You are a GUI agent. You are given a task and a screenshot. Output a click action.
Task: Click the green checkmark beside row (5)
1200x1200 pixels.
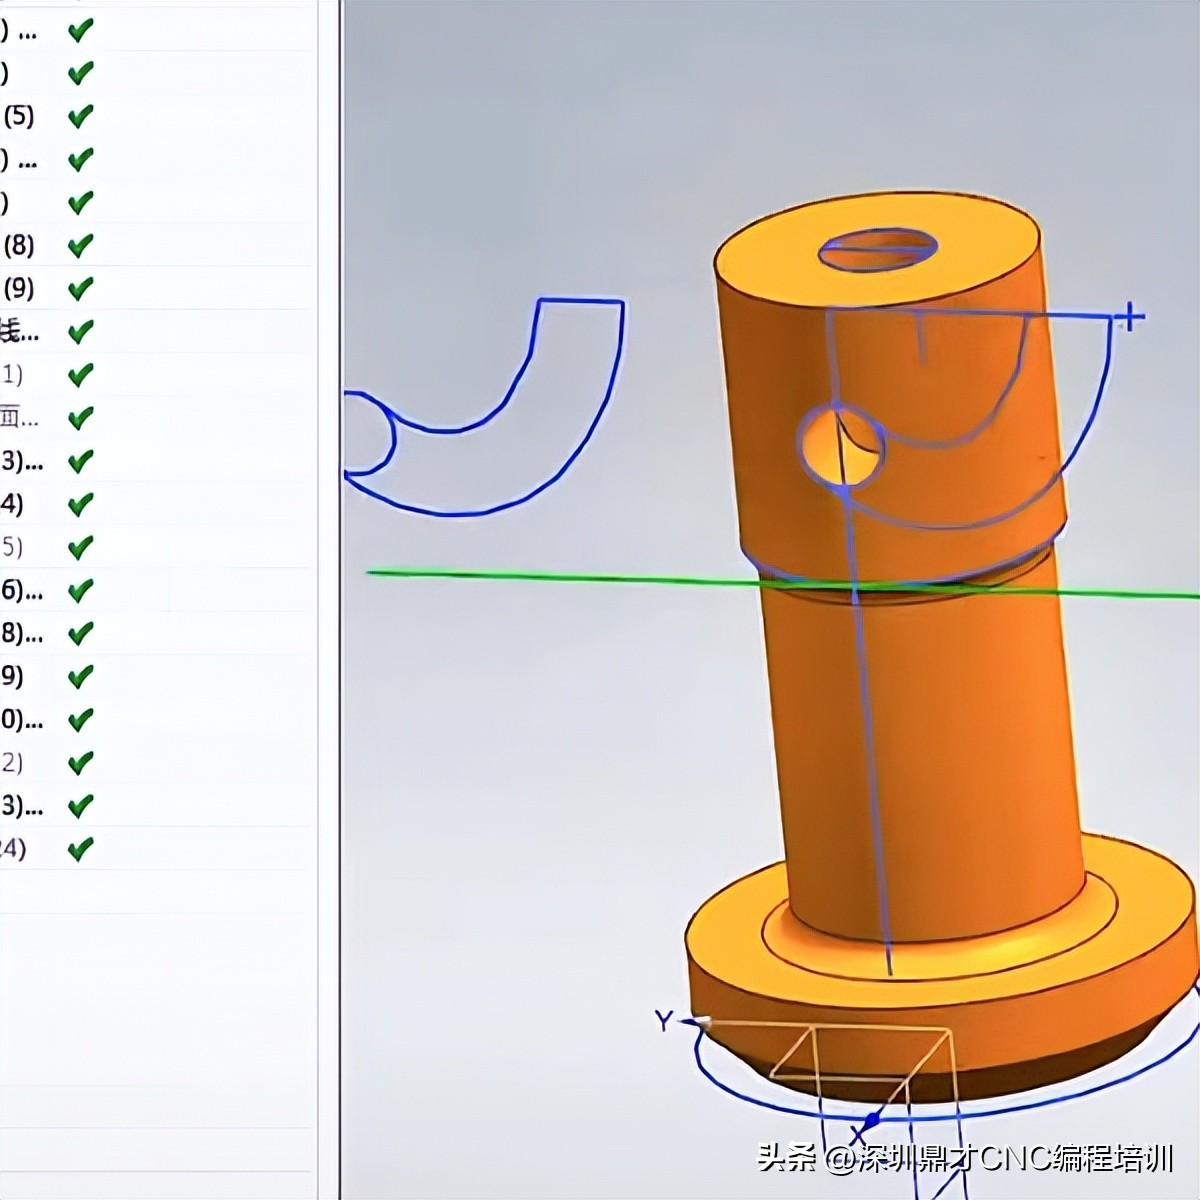80,116
